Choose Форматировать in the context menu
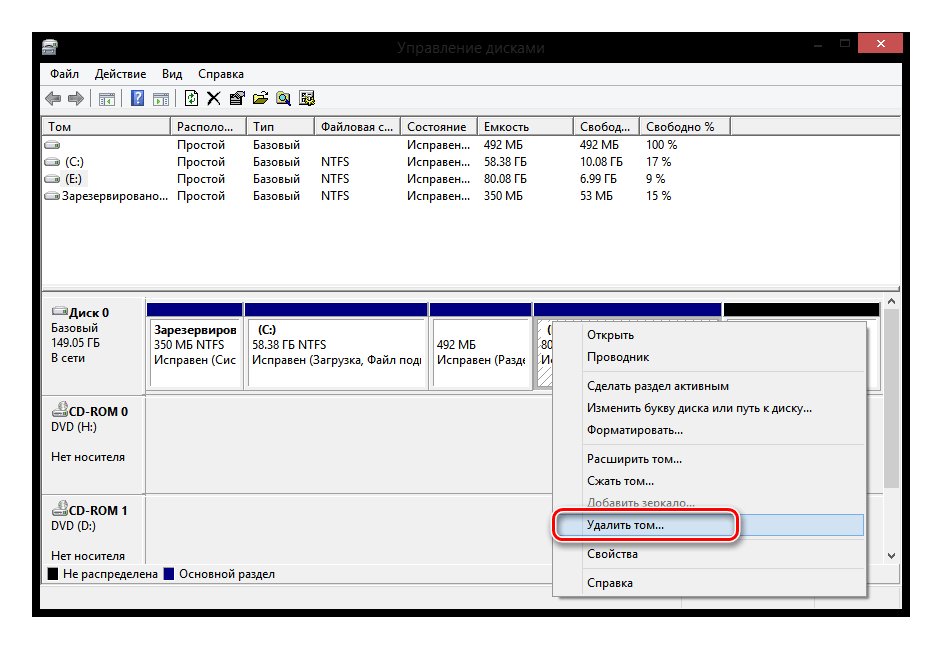 click(x=634, y=430)
